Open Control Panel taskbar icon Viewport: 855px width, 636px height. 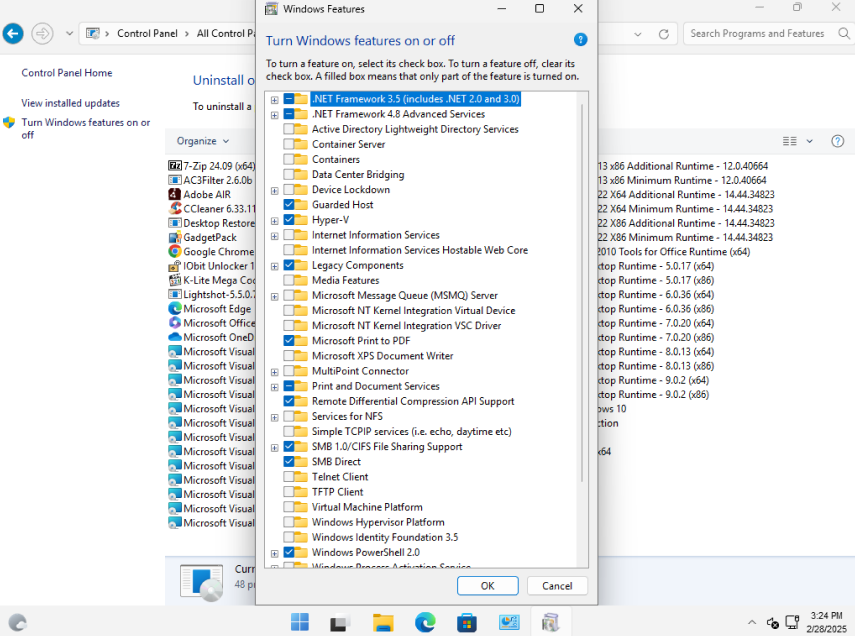[509, 622]
